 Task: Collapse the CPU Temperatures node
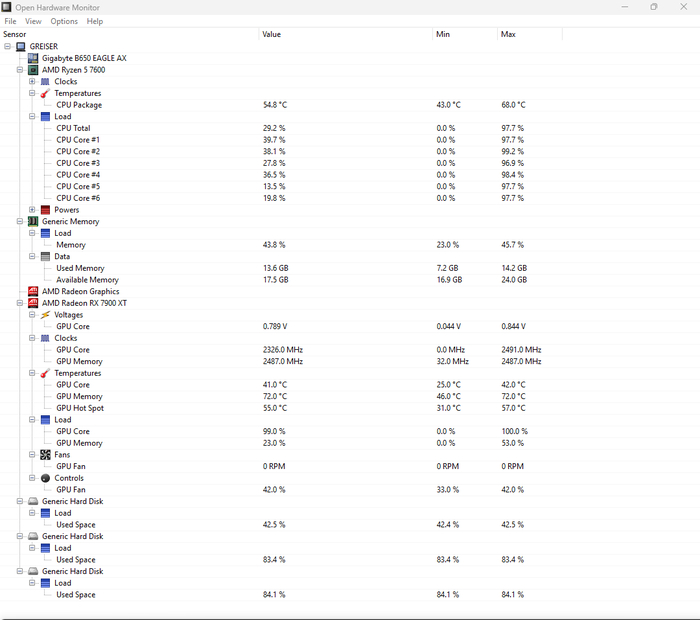point(32,93)
